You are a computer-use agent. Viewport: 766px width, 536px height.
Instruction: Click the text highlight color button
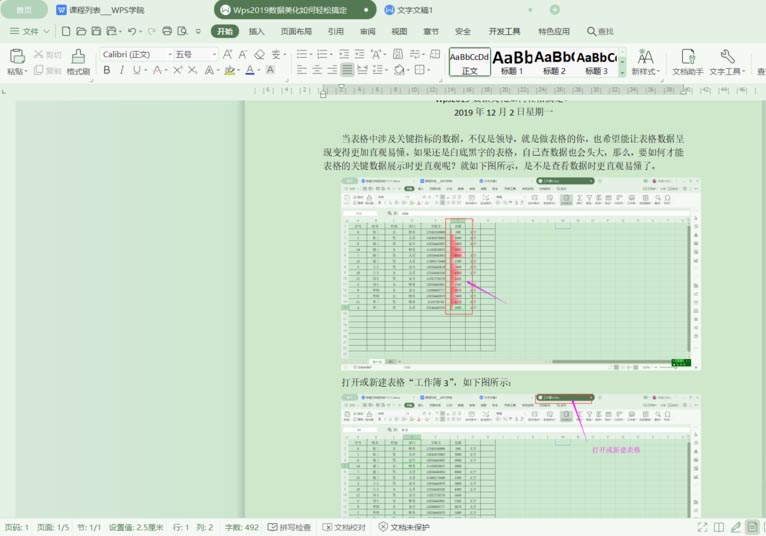pyautogui.click(x=229, y=70)
